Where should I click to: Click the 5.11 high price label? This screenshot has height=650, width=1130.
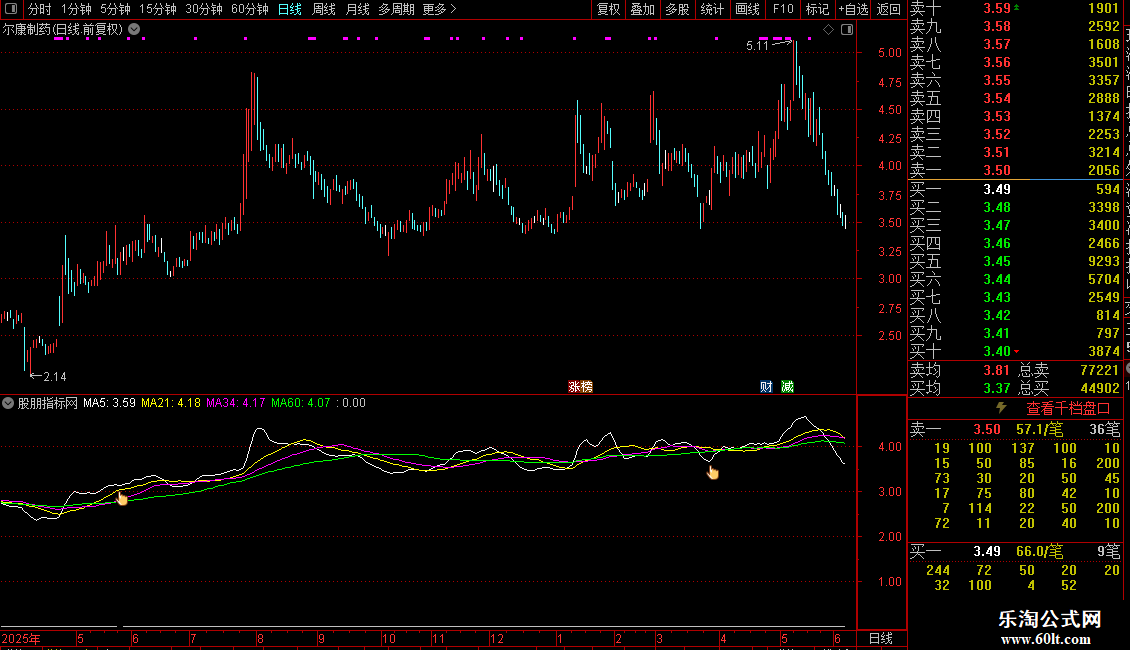[757, 45]
